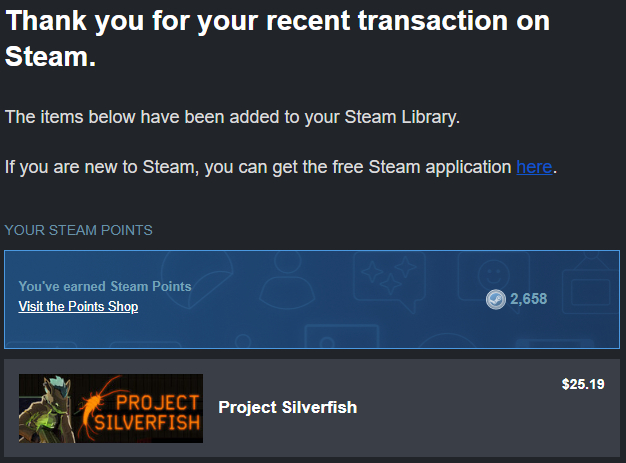
Task: Open the Project Silverfish game thumbnail
Action: tap(111, 408)
